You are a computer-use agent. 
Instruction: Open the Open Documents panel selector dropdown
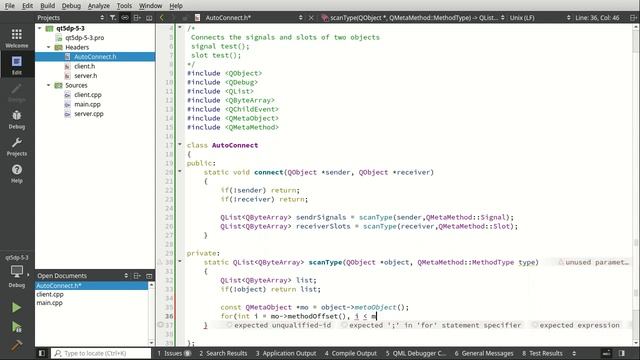point(82,276)
